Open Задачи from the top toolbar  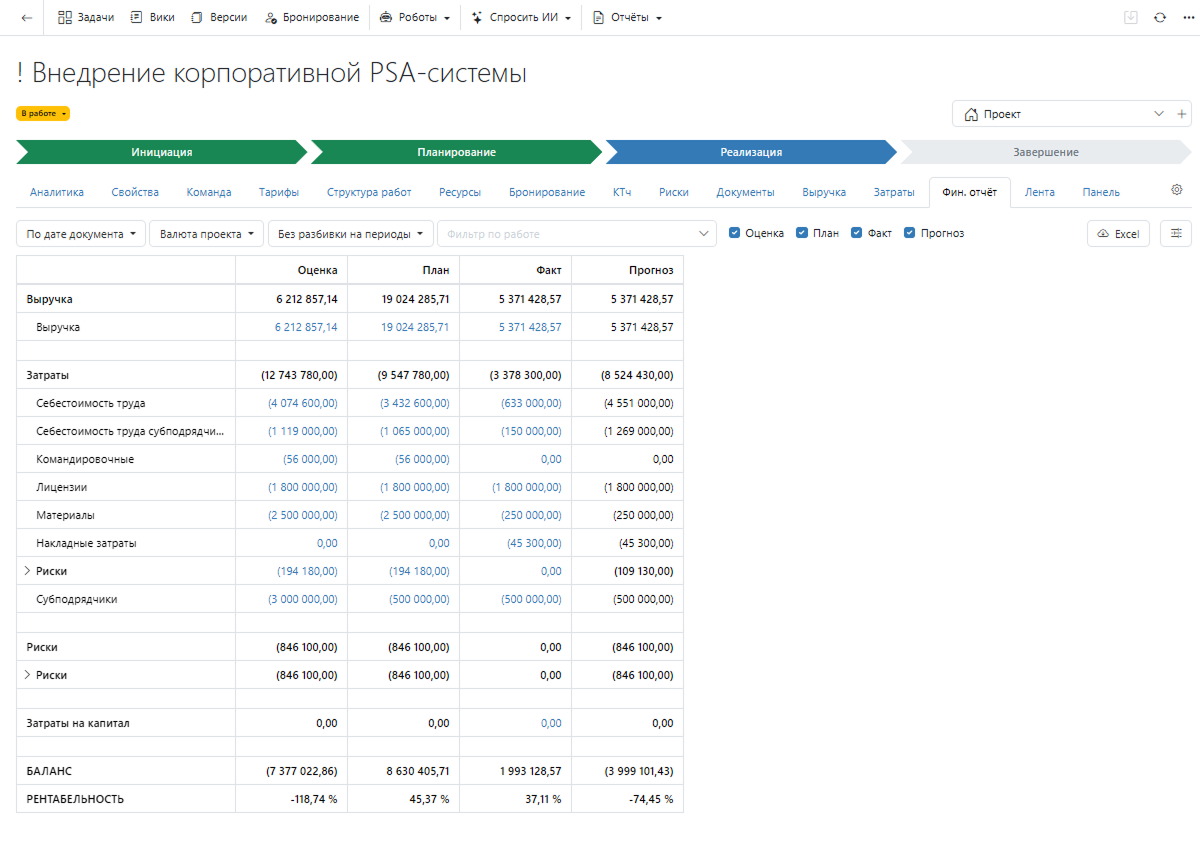tap(86, 18)
